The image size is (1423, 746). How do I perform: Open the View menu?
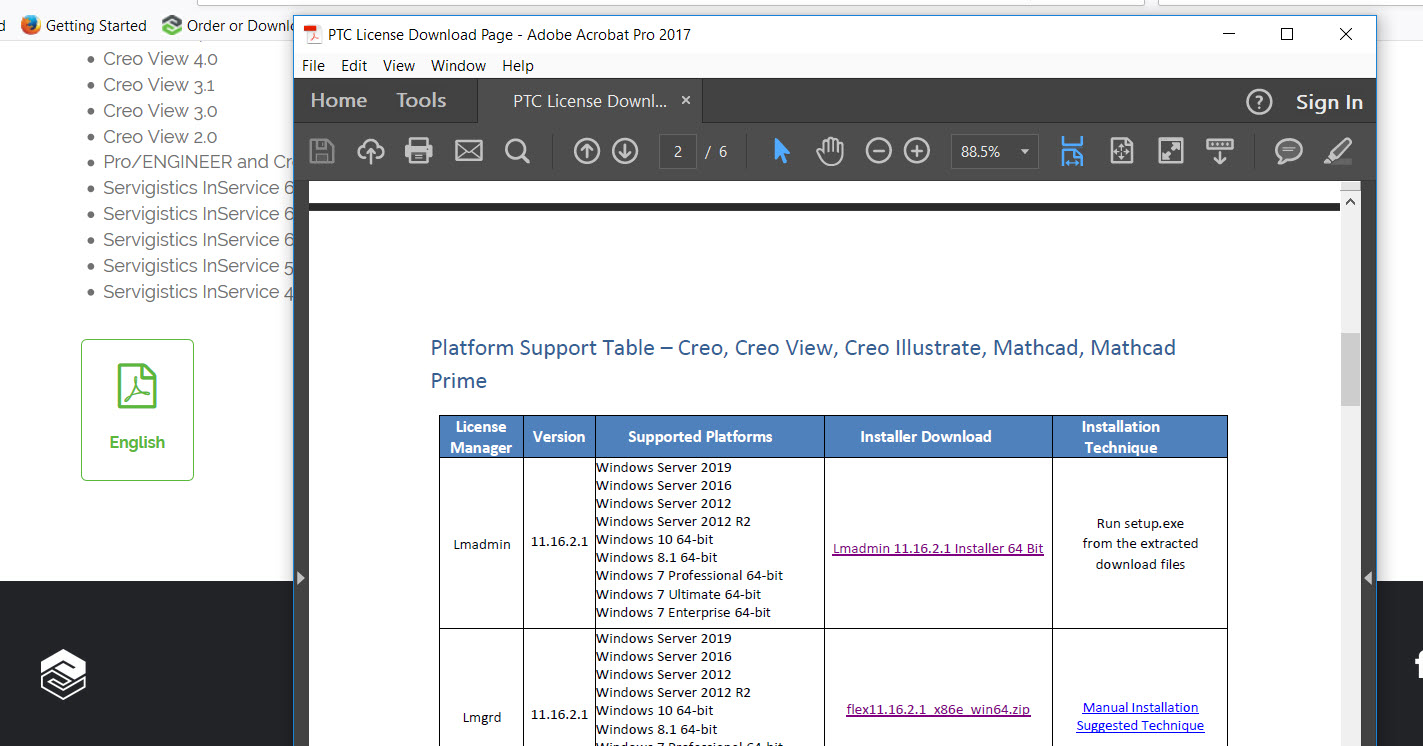[x=399, y=65]
